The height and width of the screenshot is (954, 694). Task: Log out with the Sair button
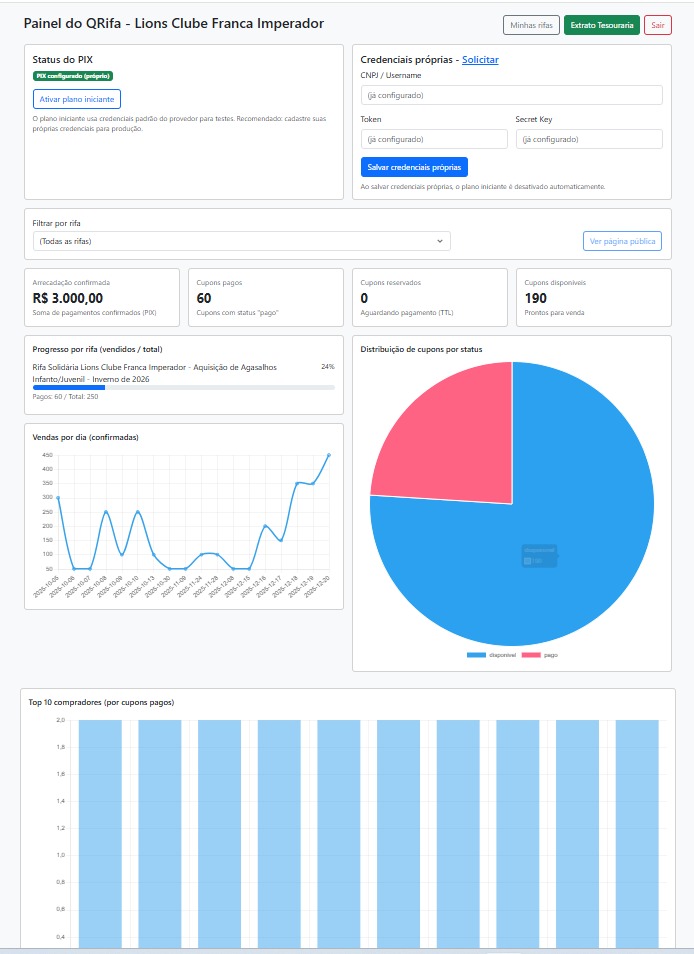pyautogui.click(x=657, y=25)
